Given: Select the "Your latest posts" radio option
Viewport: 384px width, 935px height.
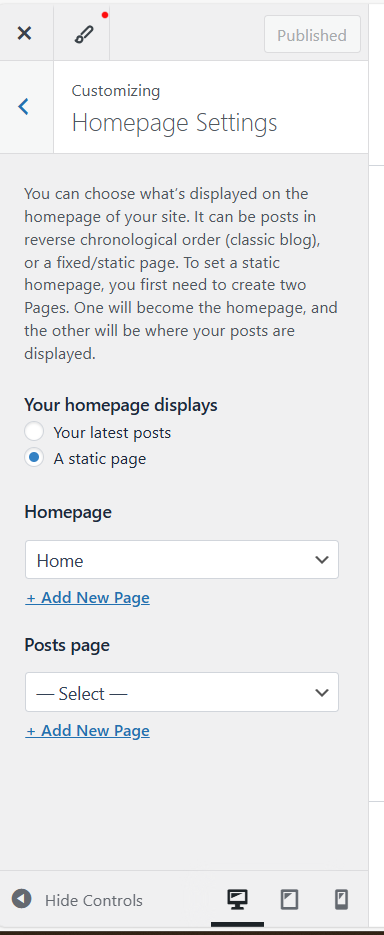Looking at the screenshot, I should 34,432.
